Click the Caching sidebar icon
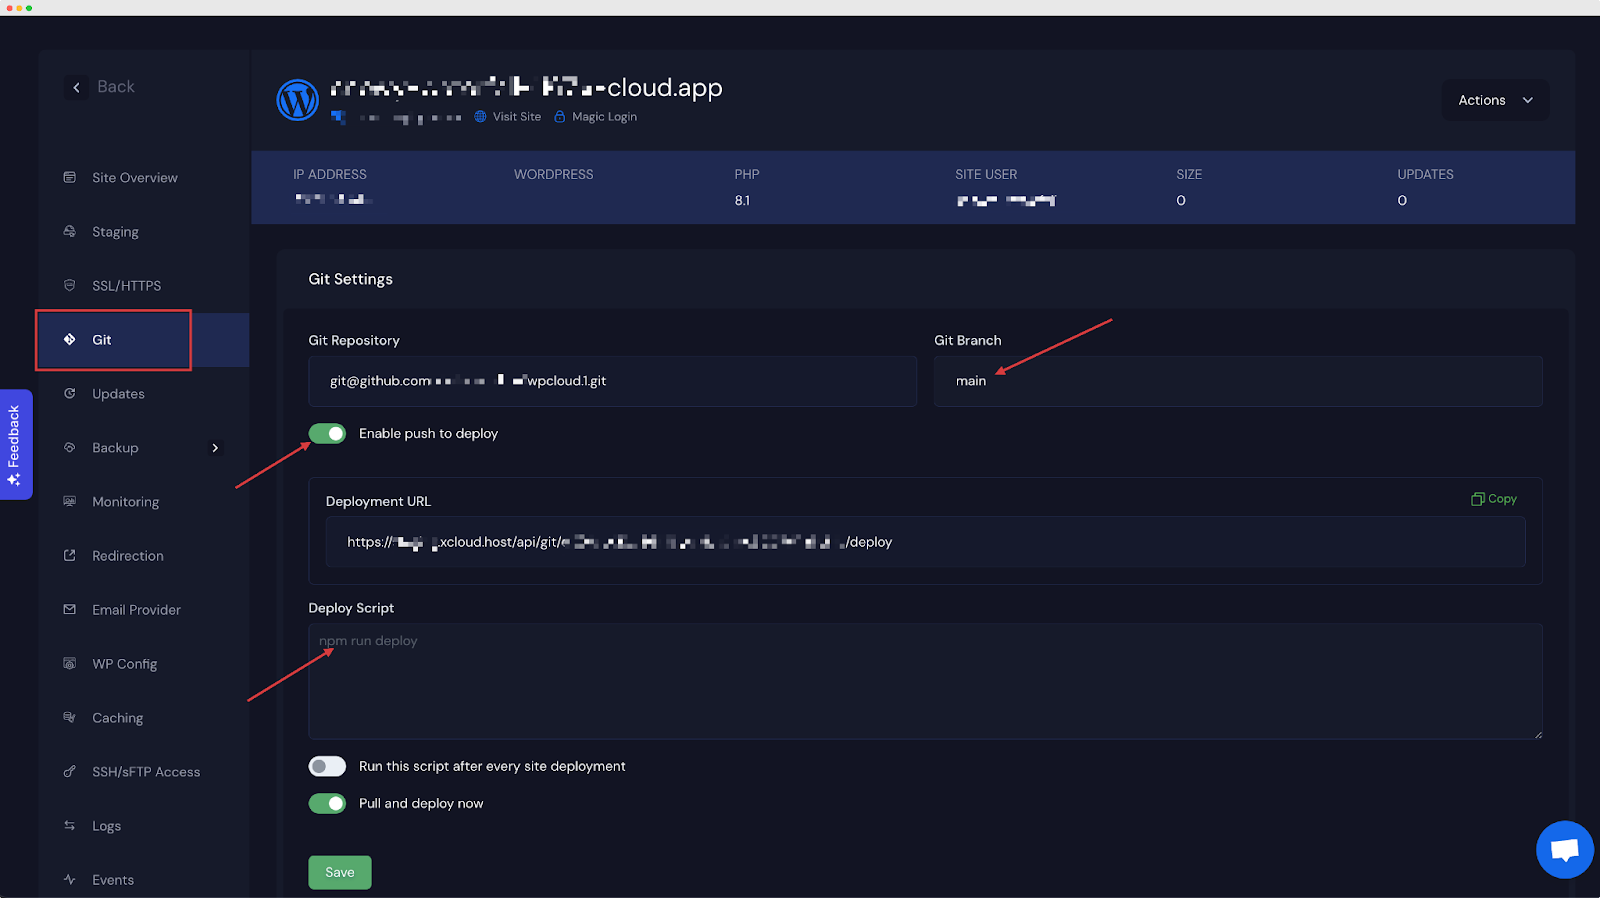The height and width of the screenshot is (898, 1600). point(69,717)
